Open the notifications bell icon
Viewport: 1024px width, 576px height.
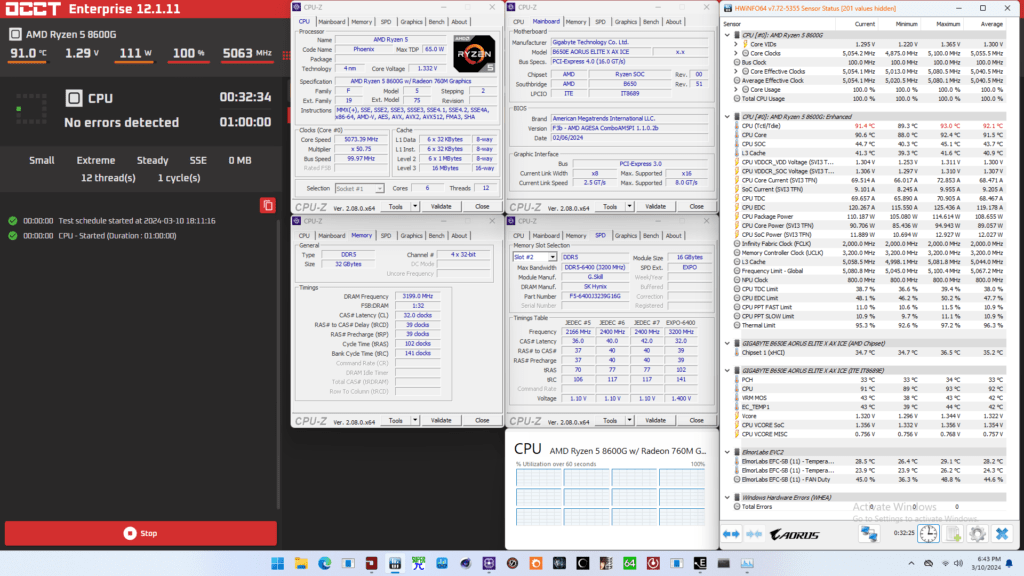click(x=1009, y=563)
